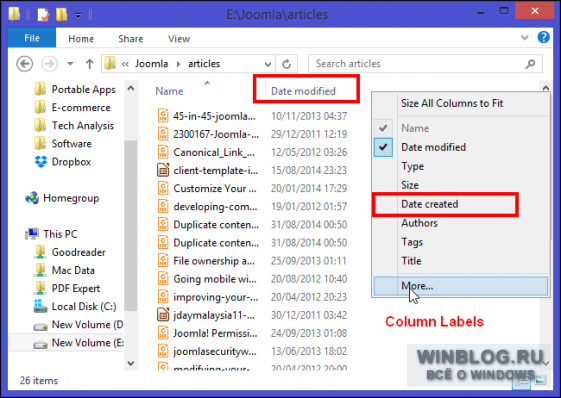Click date cell 25/09/2013 01:11
Screen dimensions: 561x398
(309, 261)
